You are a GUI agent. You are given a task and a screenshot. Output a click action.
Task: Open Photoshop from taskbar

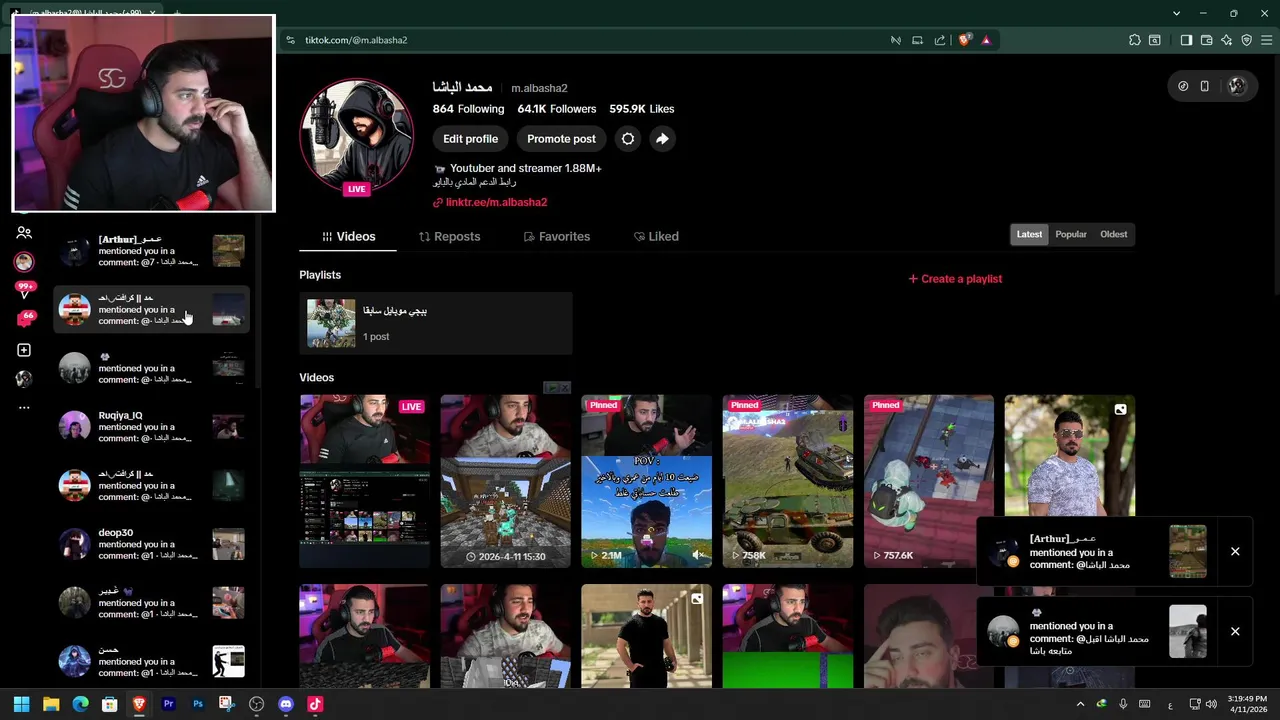coord(198,704)
